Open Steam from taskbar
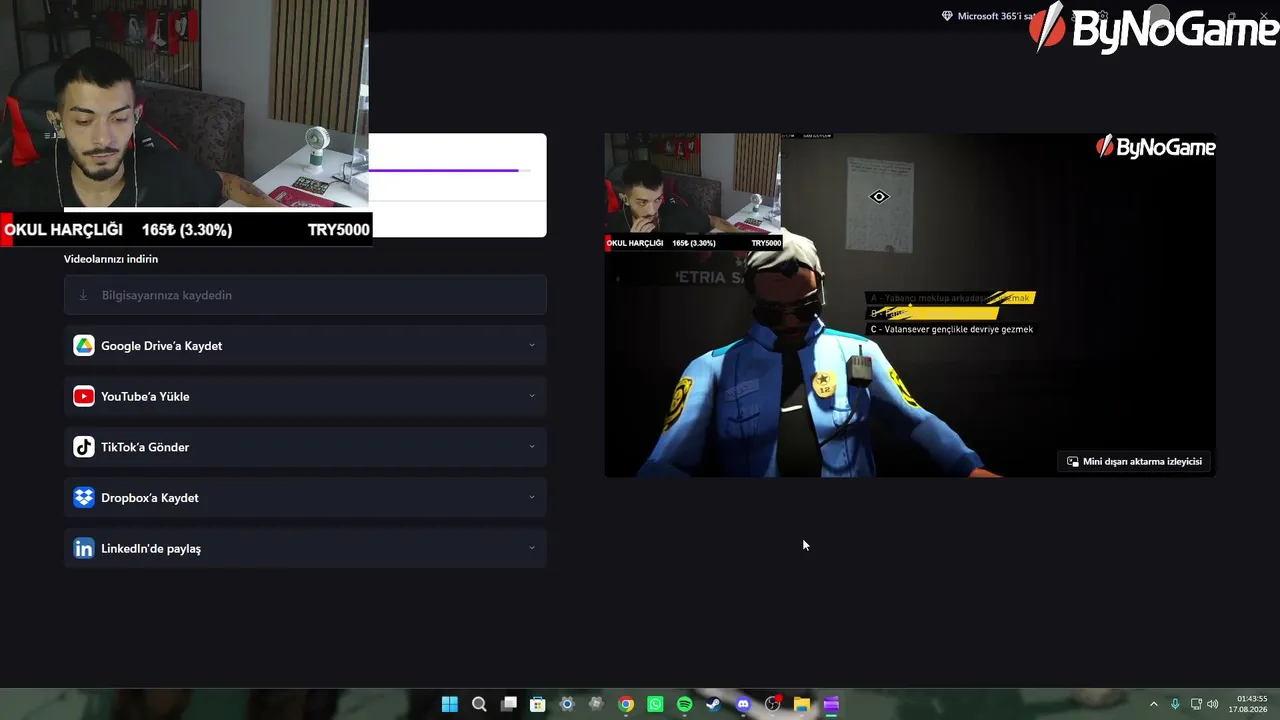Viewport: 1280px width, 720px height. pyautogui.click(x=713, y=704)
